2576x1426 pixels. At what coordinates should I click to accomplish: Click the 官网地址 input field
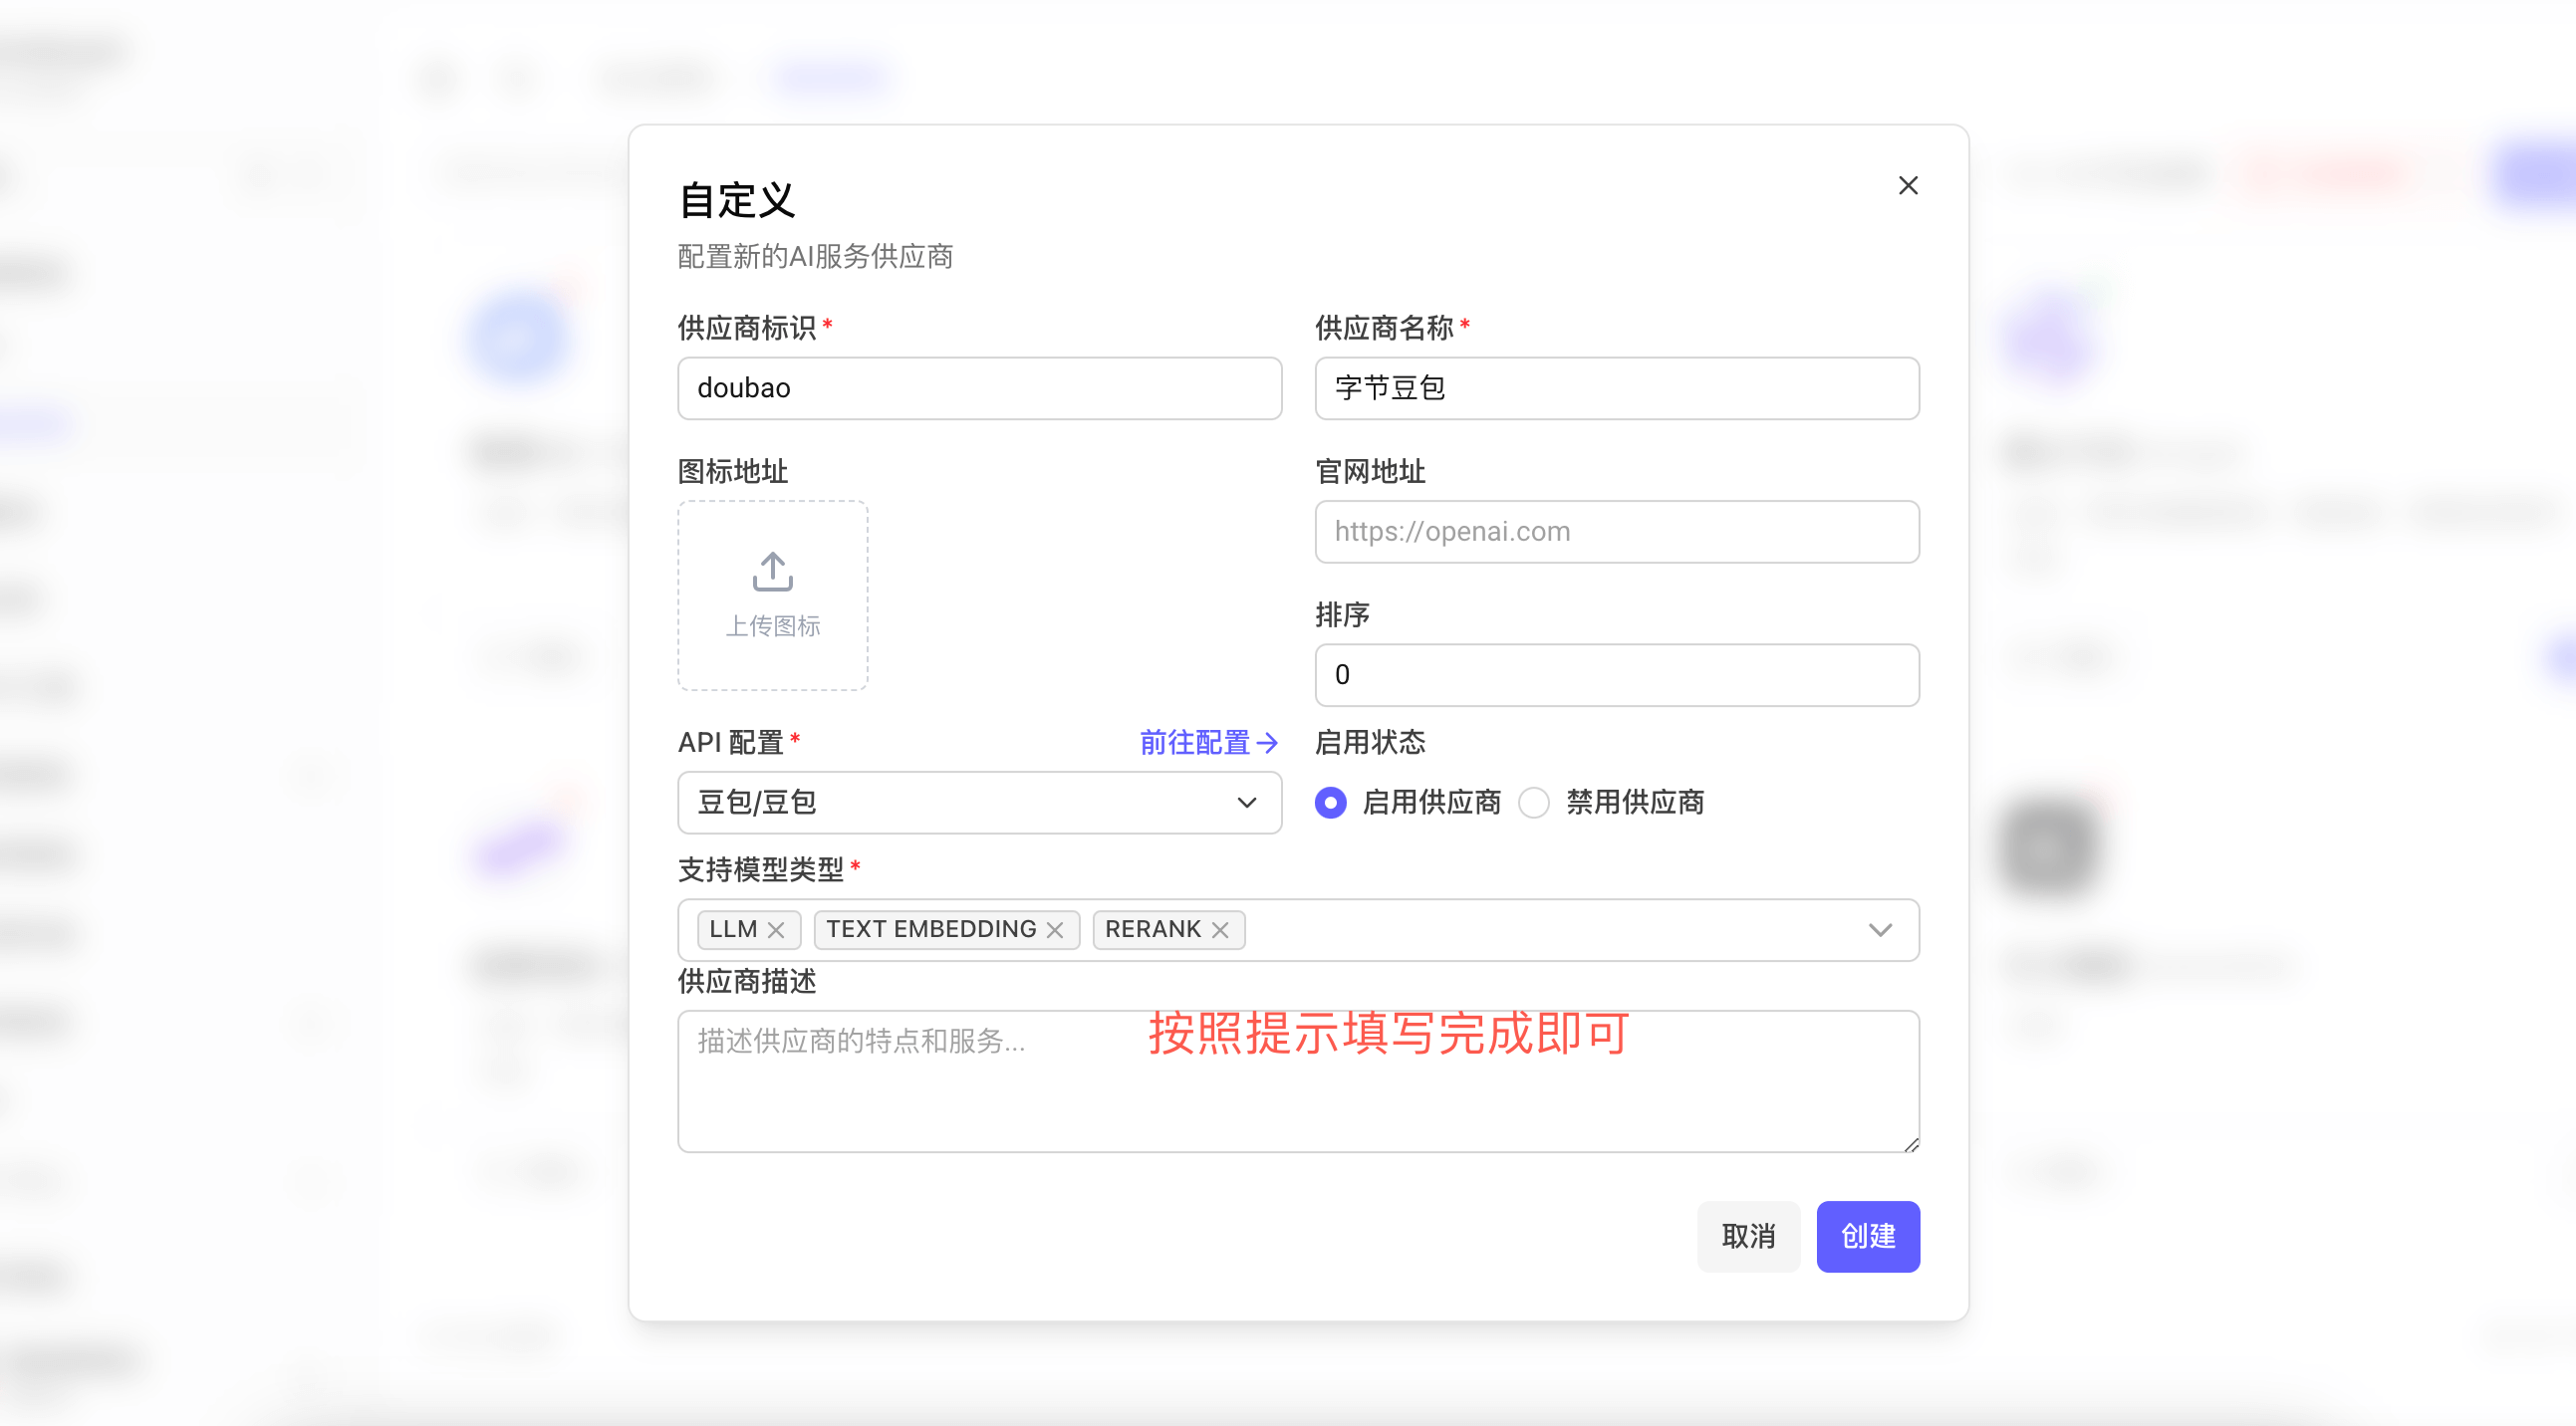[1616, 531]
